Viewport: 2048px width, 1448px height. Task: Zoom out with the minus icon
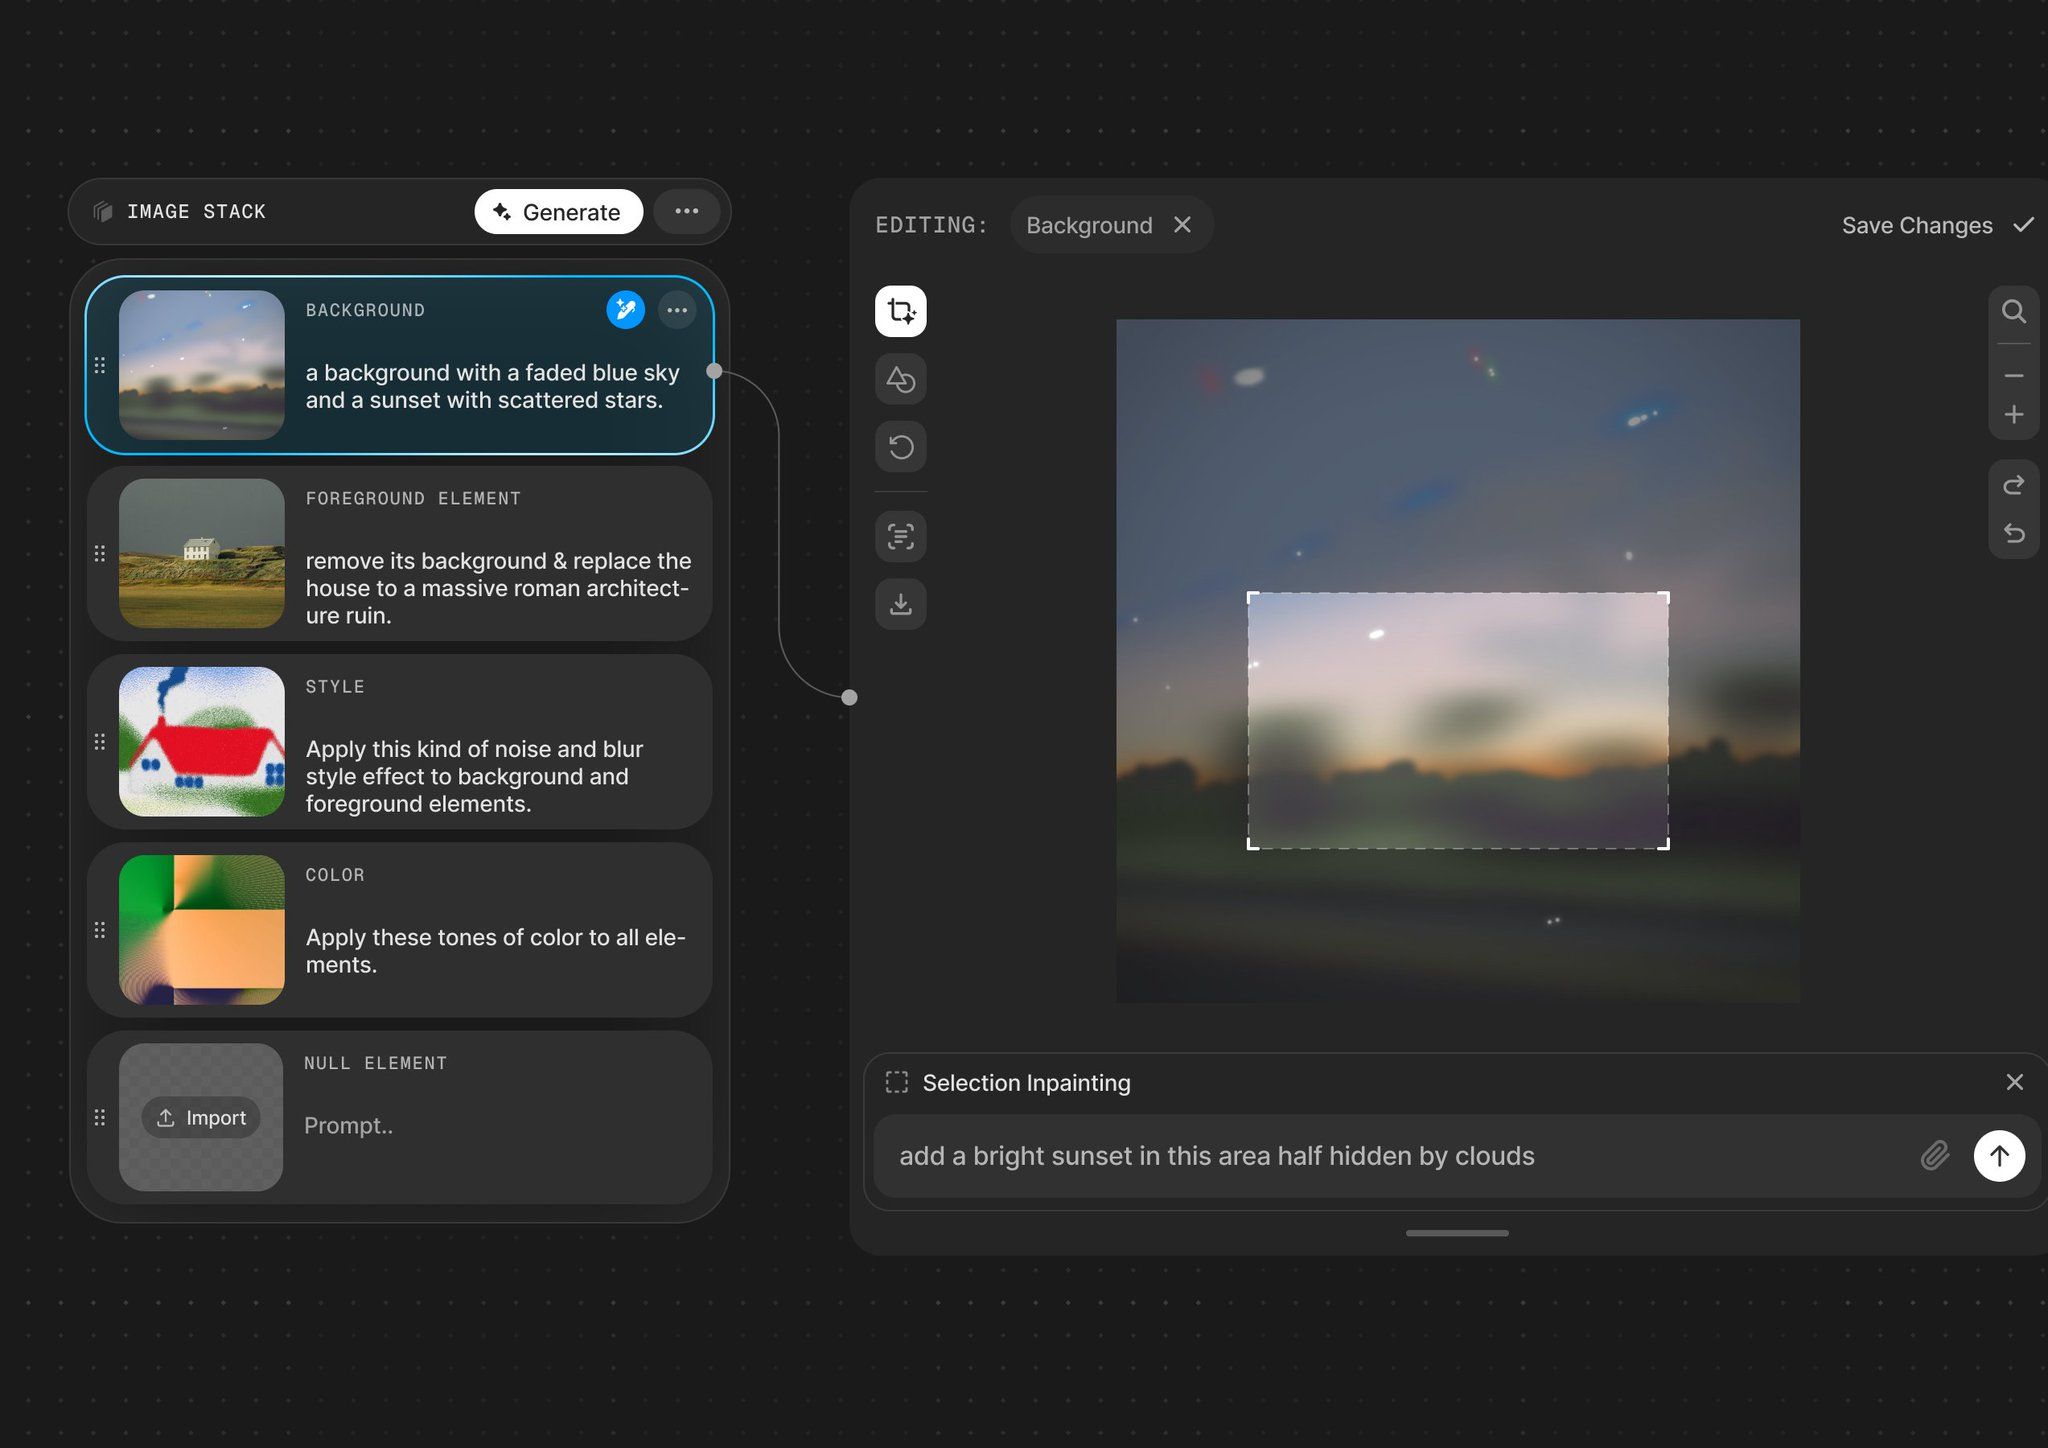click(2013, 376)
